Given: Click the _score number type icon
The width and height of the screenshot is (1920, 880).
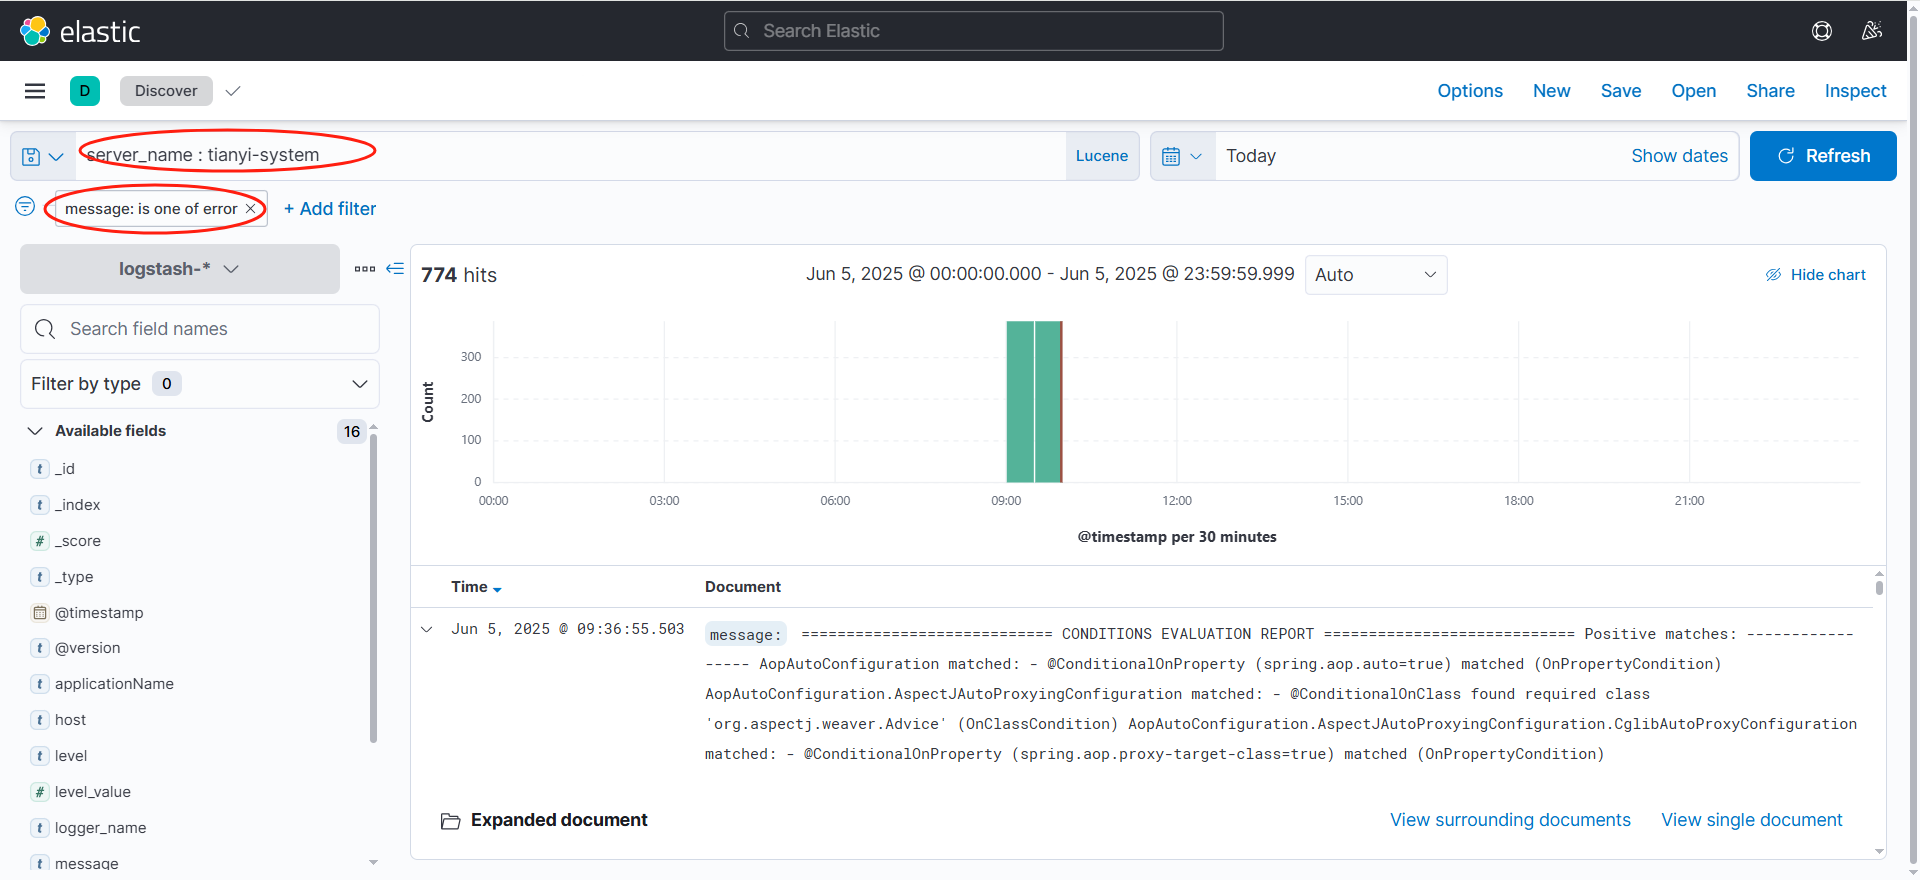Looking at the screenshot, I should click(40, 541).
